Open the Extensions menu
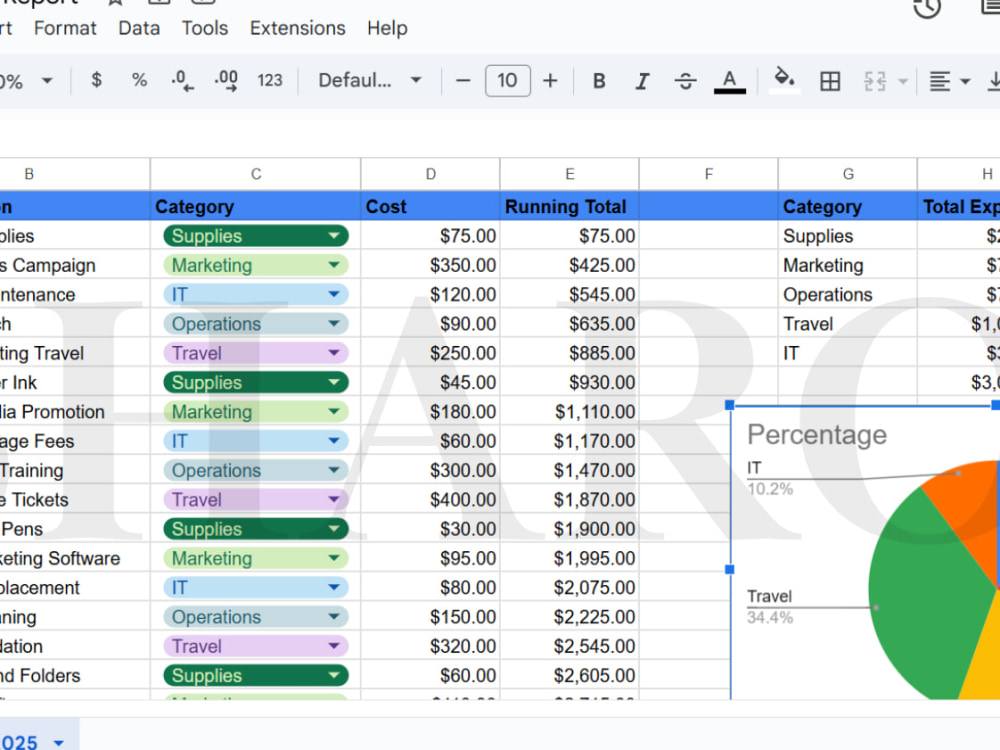Image resolution: width=1000 pixels, height=750 pixels. pos(297,28)
